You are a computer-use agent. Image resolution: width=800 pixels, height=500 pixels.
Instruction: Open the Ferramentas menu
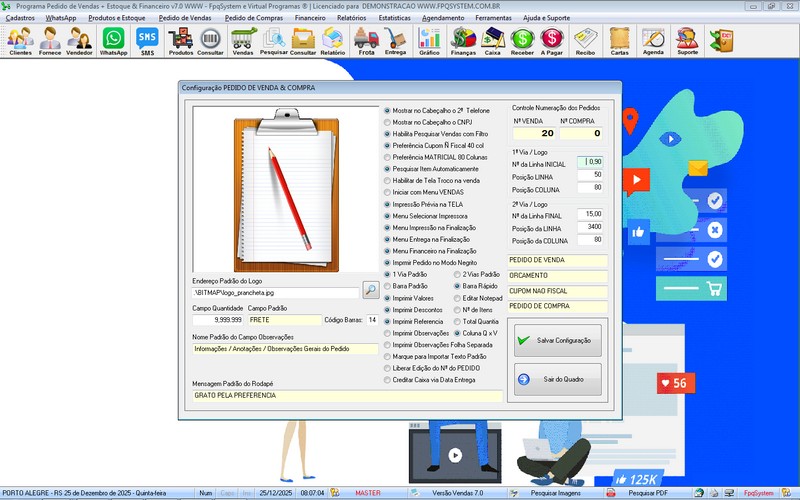coord(493,18)
